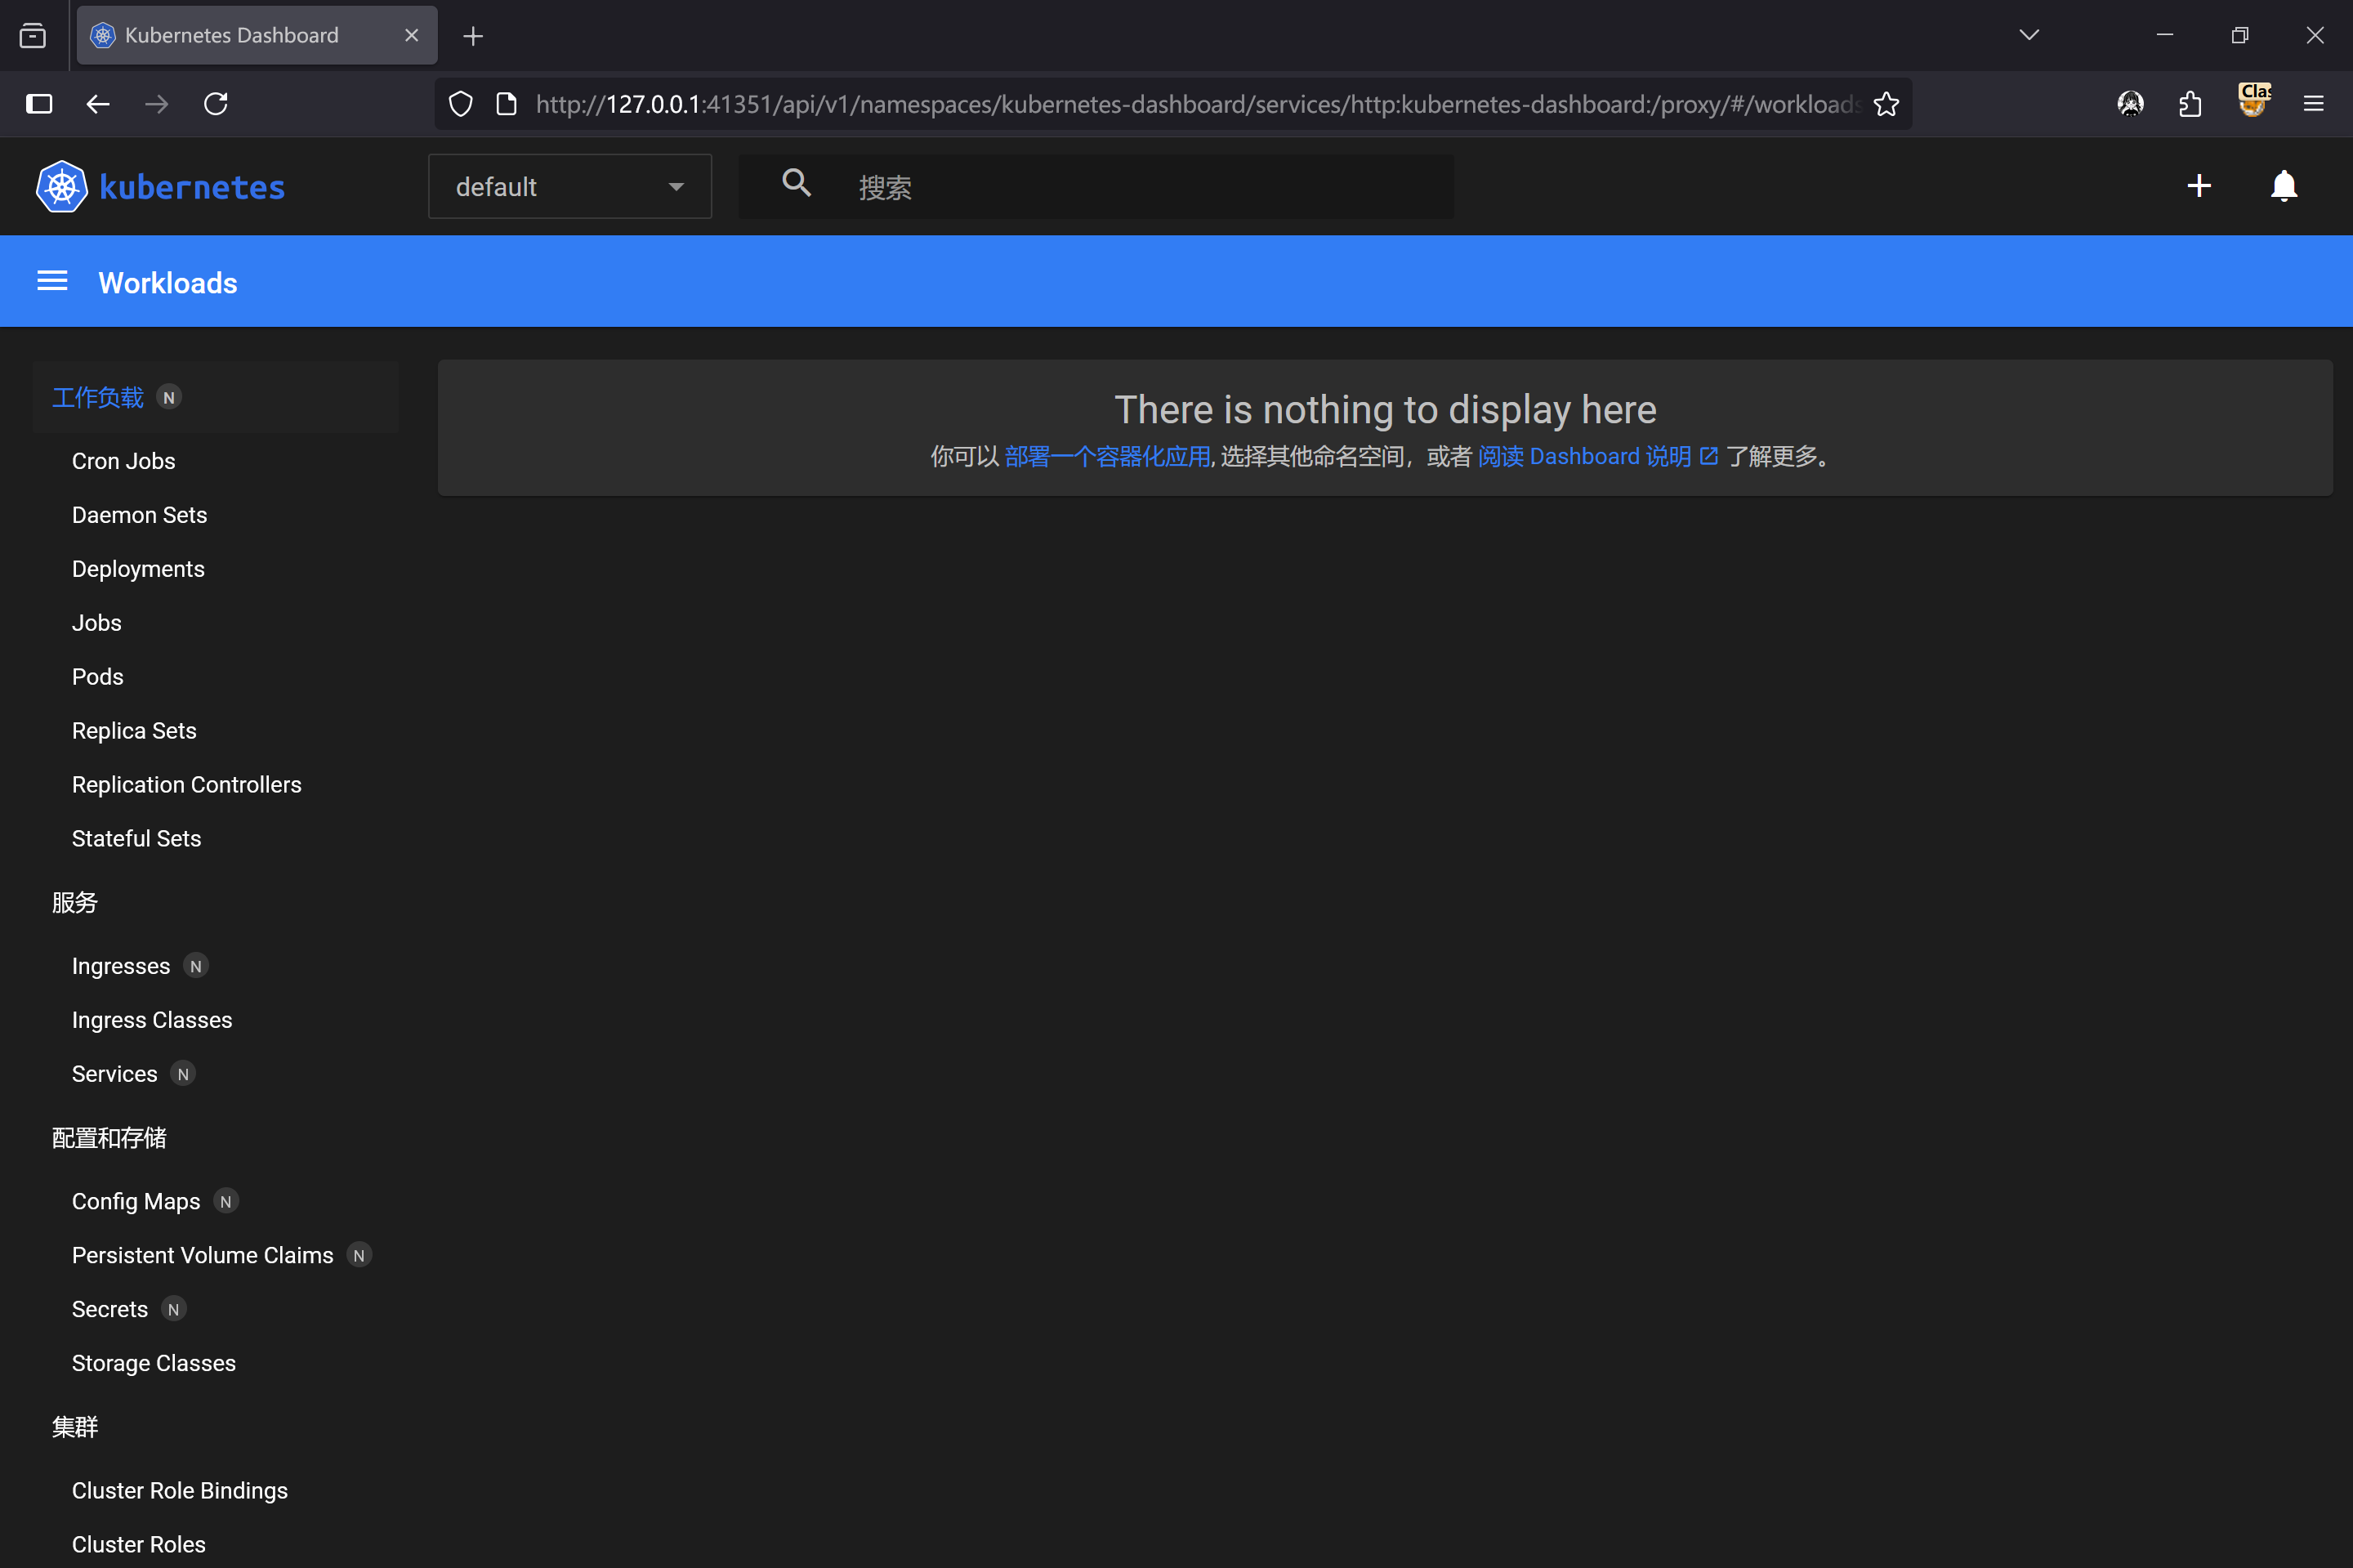Open Daemon Sets in sidebar
The image size is (2353, 1568).
click(x=139, y=515)
